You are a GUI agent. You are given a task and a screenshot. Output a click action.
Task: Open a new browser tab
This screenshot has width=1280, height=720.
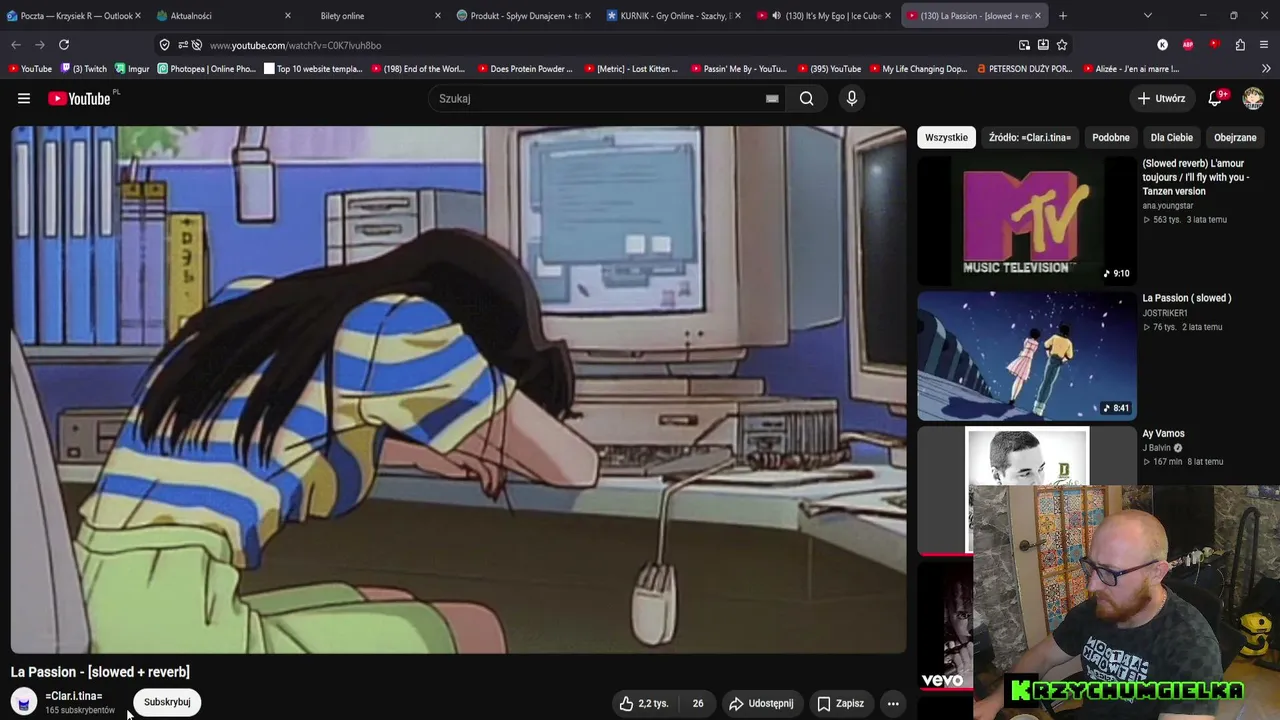click(x=1063, y=16)
